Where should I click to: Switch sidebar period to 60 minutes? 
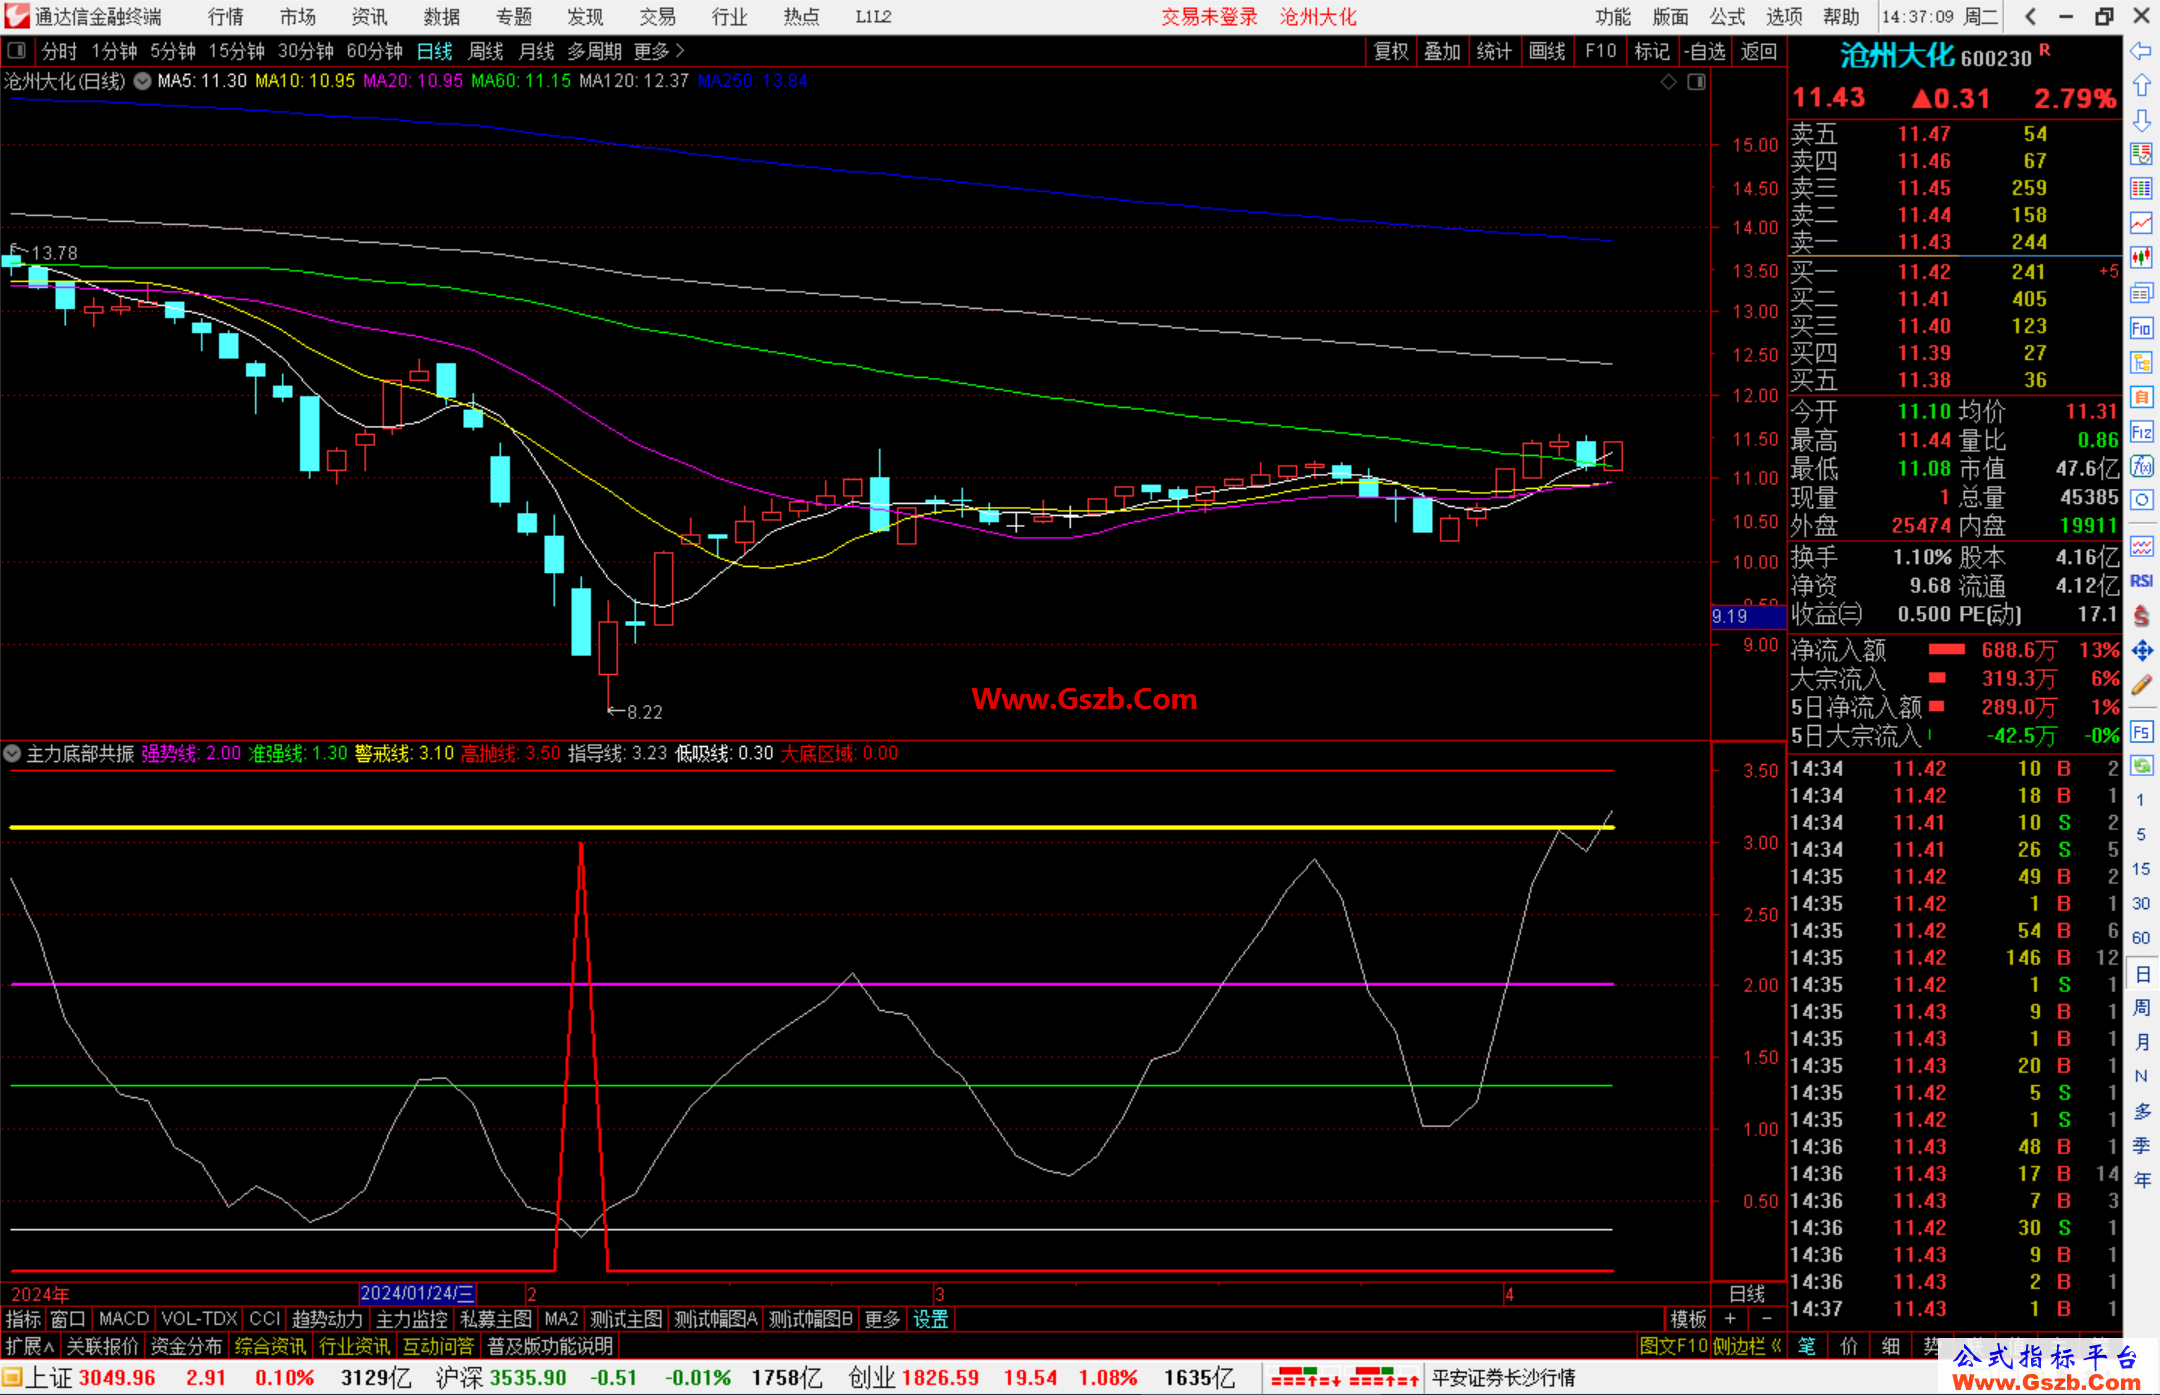tap(2140, 938)
